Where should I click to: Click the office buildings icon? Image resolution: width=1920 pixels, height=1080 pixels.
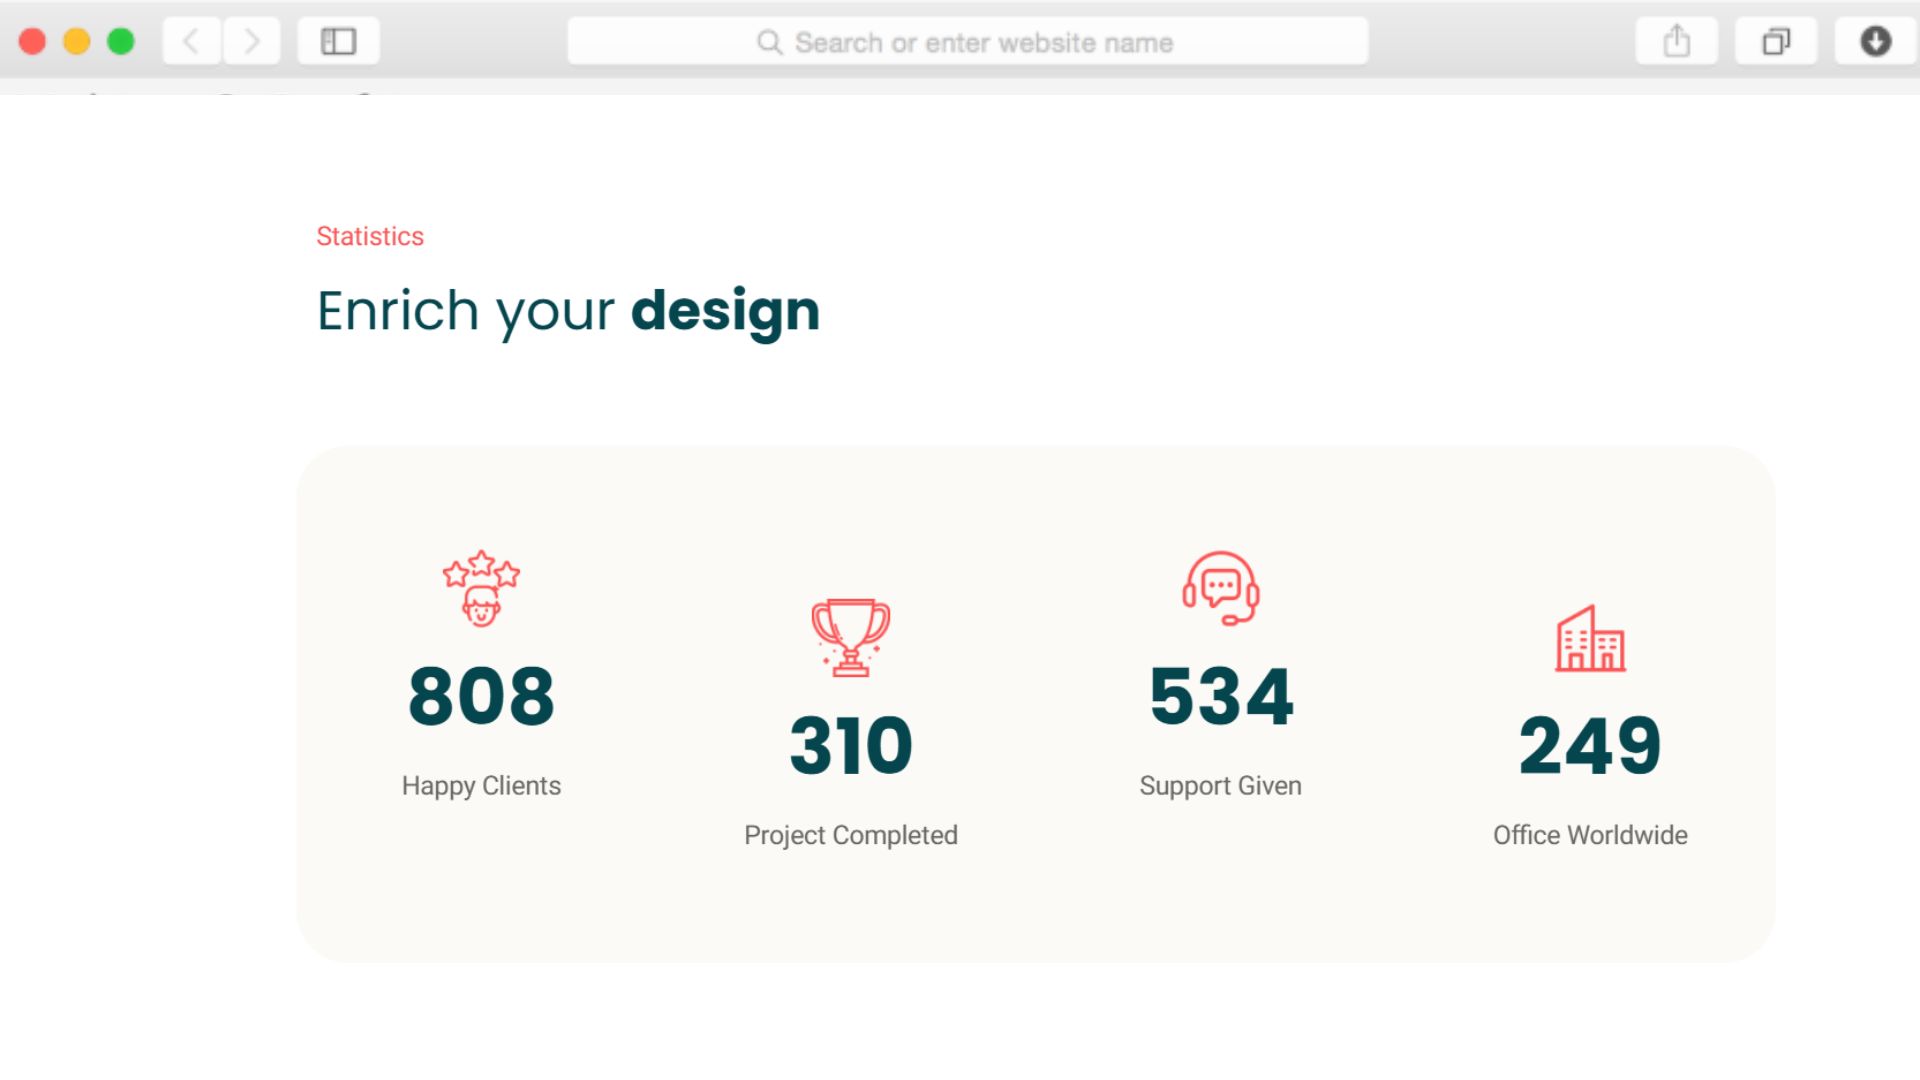pyautogui.click(x=1590, y=638)
